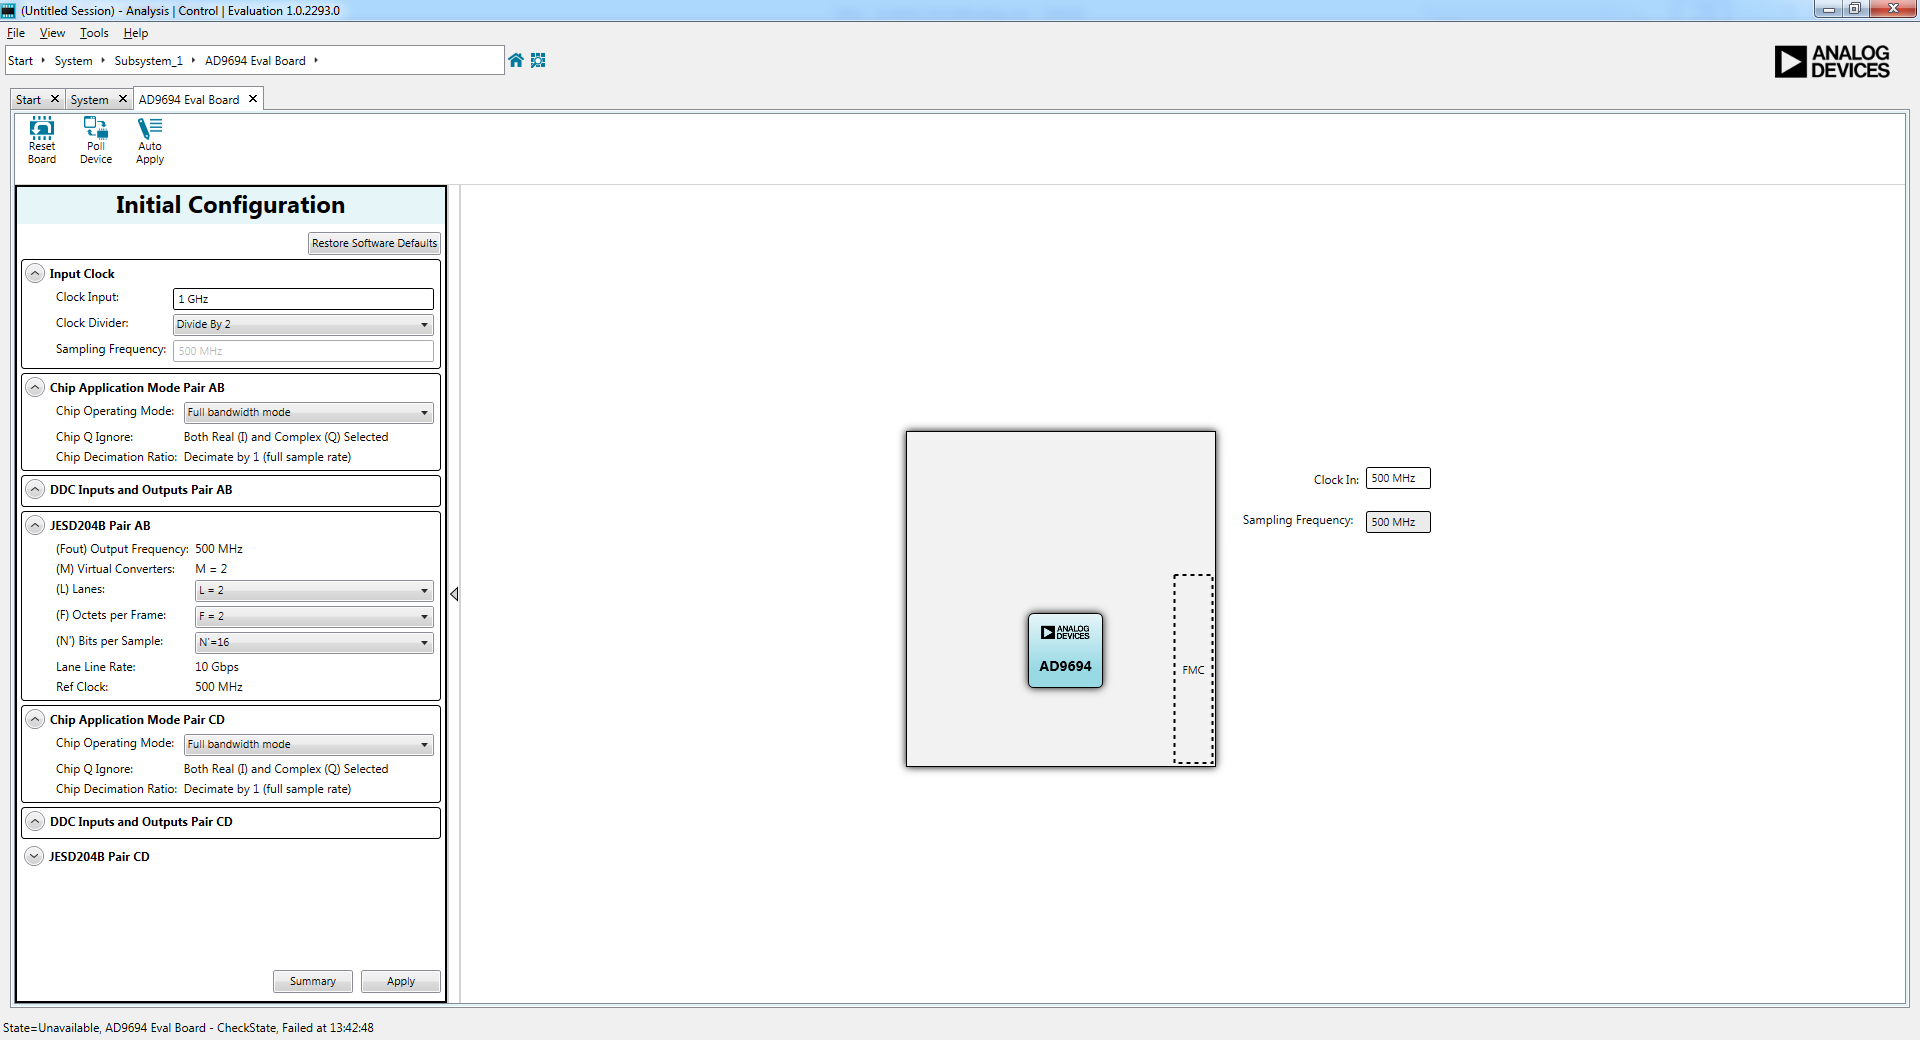Click the Apply button
This screenshot has width=1920, height=1040.
(400, 982)
